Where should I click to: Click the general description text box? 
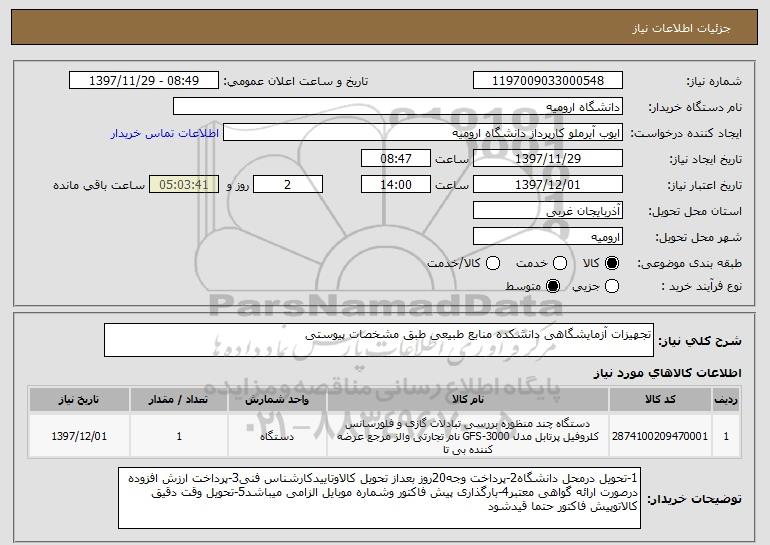point(379,340)
